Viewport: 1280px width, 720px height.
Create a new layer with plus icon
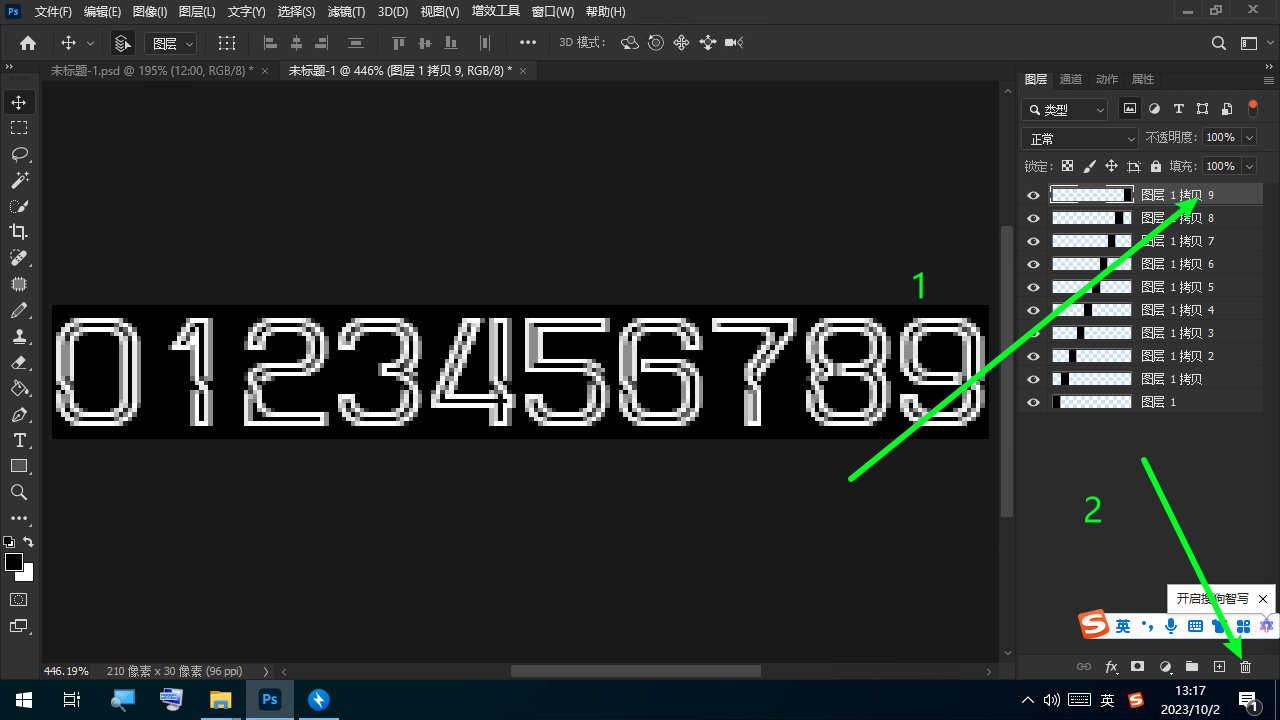1219,667
